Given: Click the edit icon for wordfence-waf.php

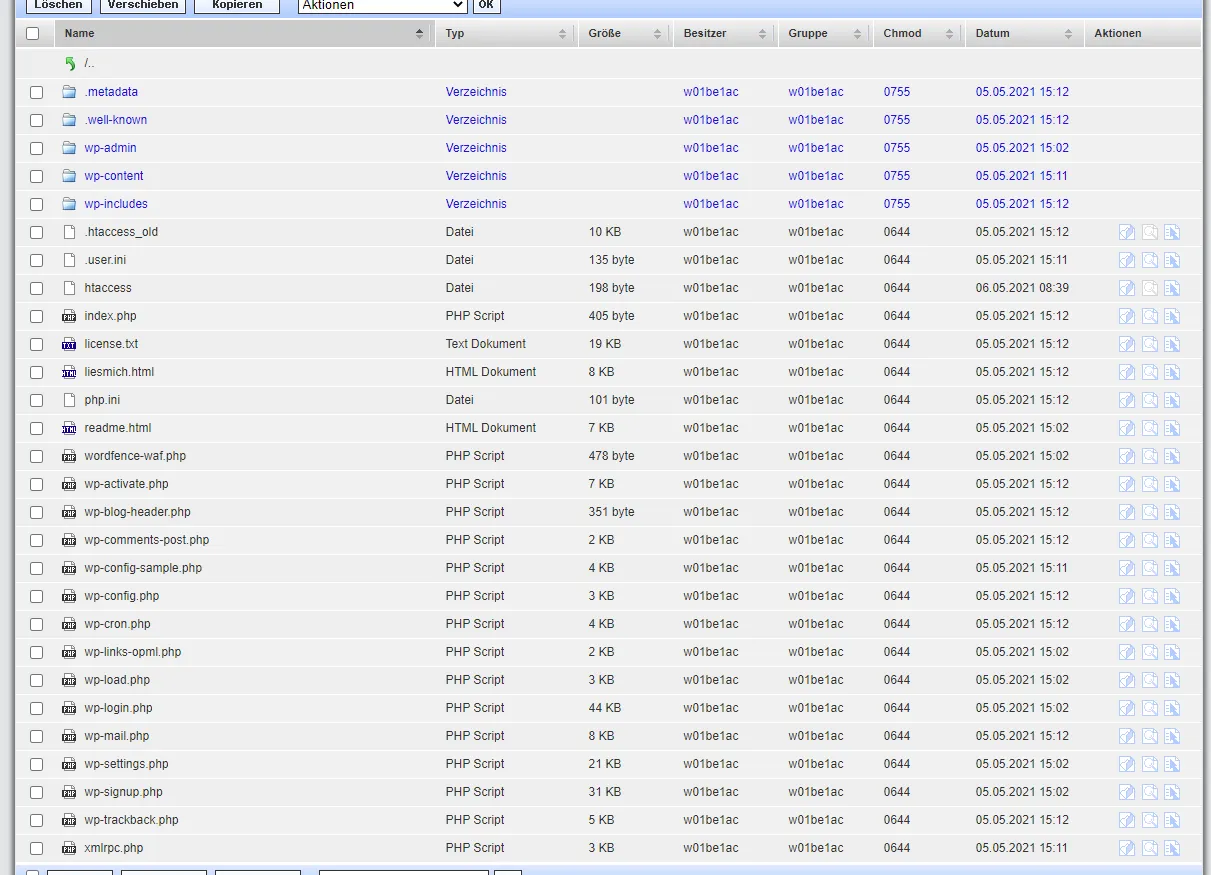Looking at the screenshot, I should (1127, 456).
